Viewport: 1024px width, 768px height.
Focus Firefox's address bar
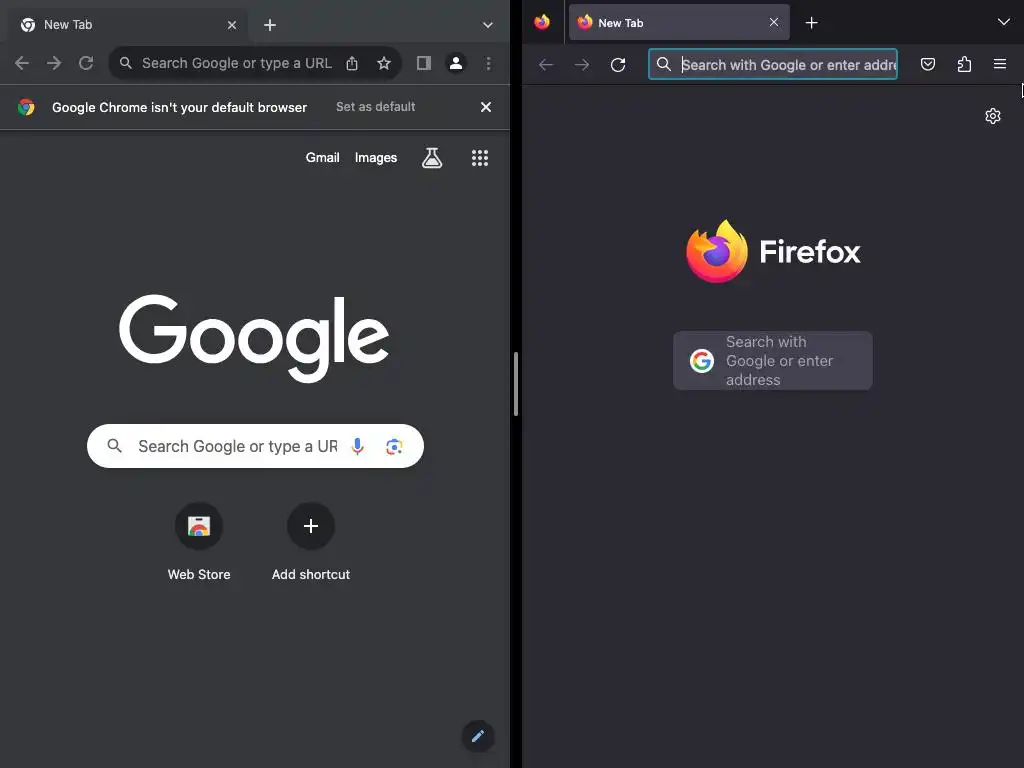click(773, 64)
